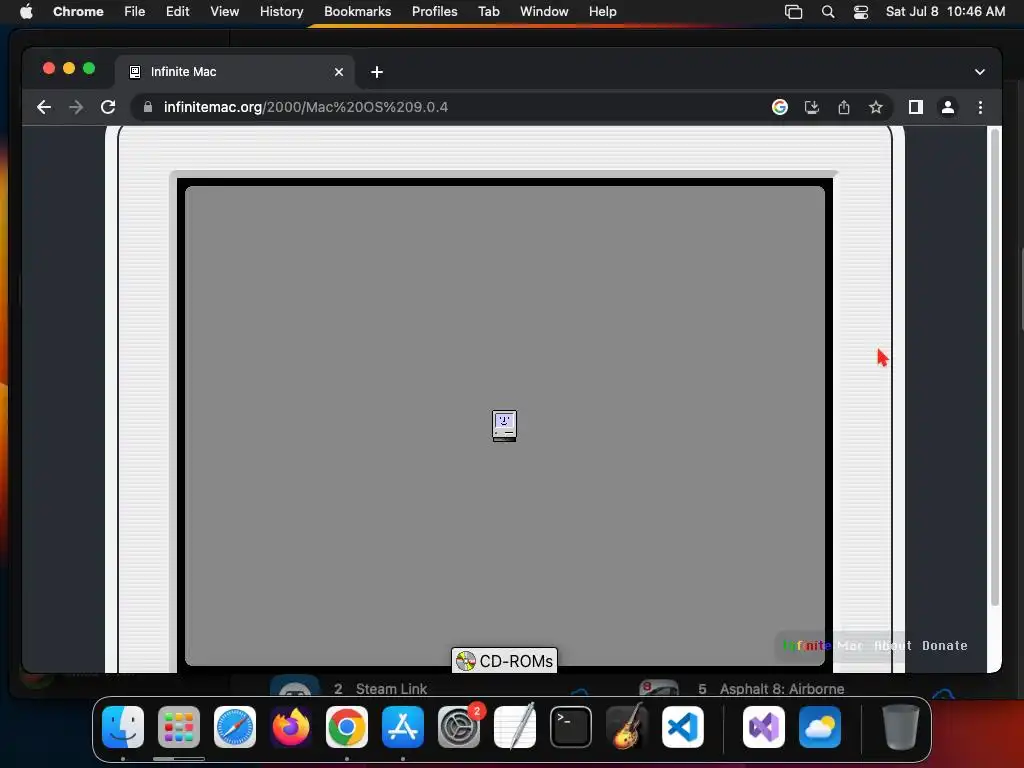Screen dimensions: 1024x768
Task: Launch Firefox from the Dock
Action: click(x=291, y=727)
